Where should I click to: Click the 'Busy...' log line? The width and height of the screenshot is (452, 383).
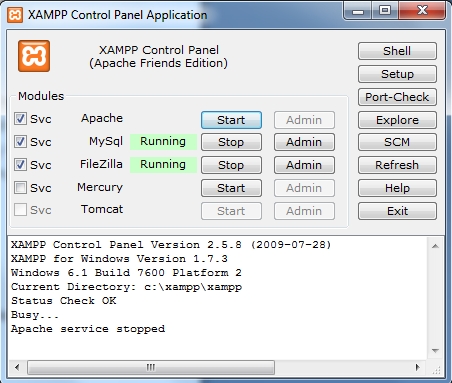[x=35, y=315]
